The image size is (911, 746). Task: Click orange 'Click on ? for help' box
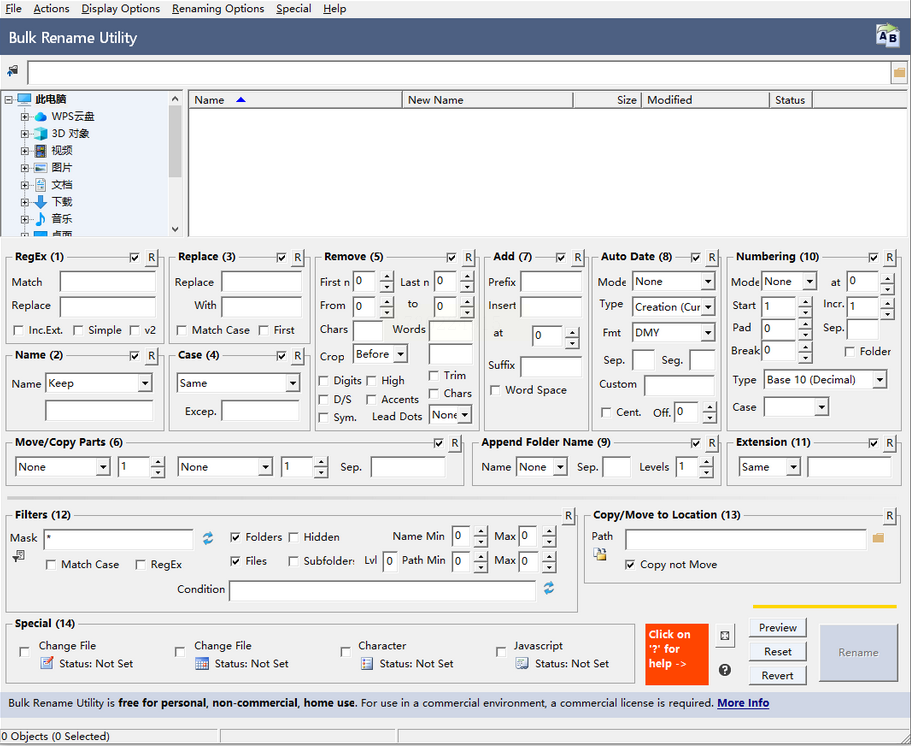pos(677,654)
